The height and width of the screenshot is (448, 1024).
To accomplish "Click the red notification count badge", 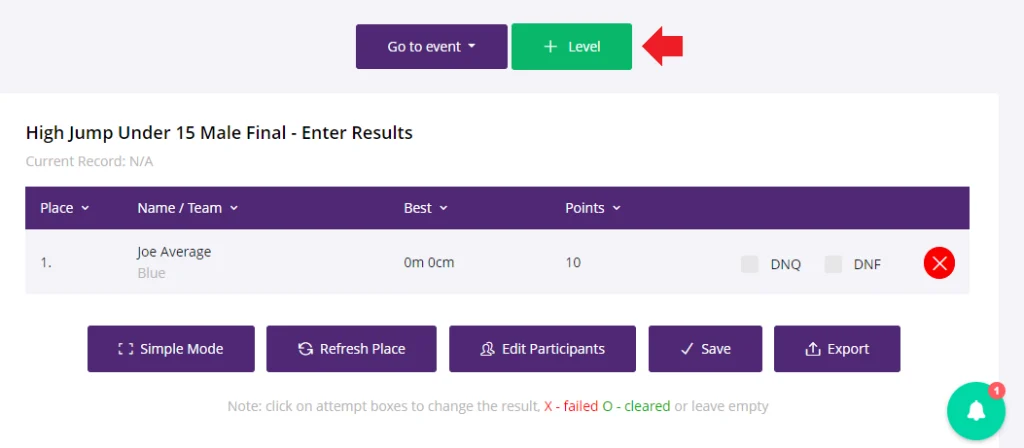I will (x=996, y=391).
